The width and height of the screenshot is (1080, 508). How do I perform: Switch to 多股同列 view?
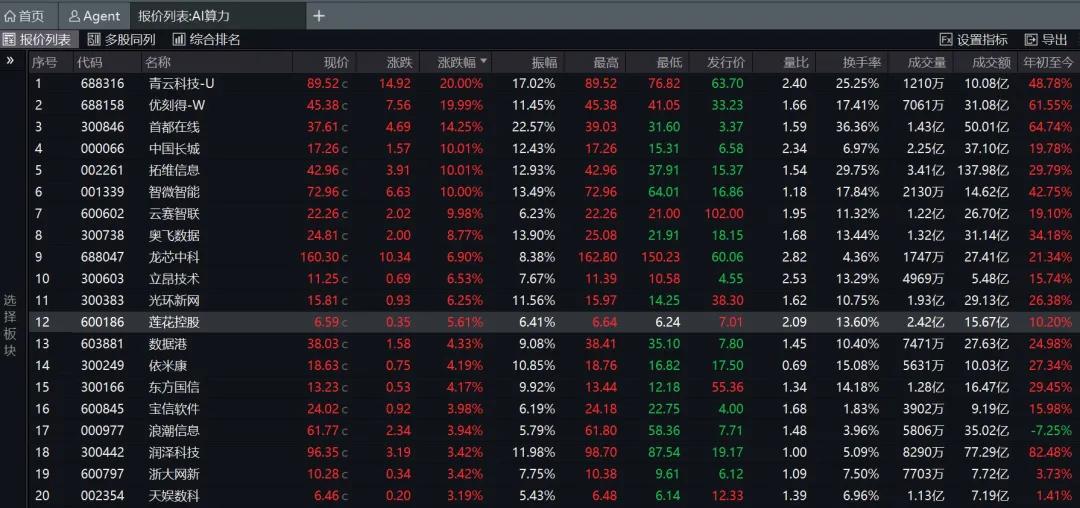pos(121,39)
